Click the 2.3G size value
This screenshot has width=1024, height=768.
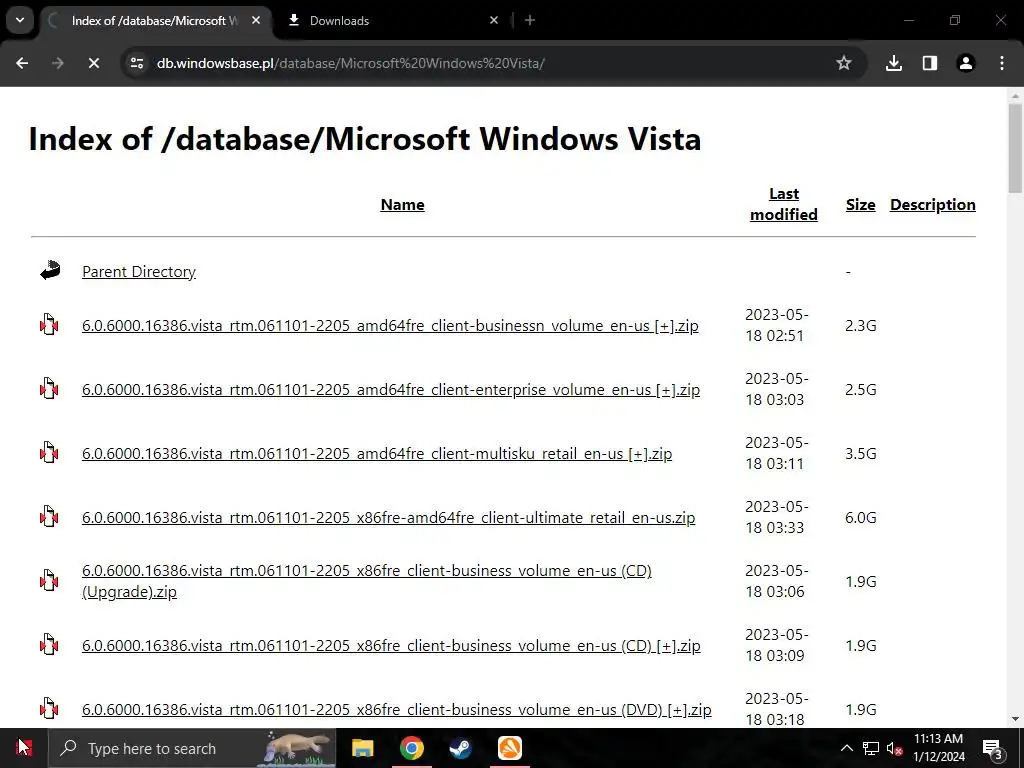(861, 325)
